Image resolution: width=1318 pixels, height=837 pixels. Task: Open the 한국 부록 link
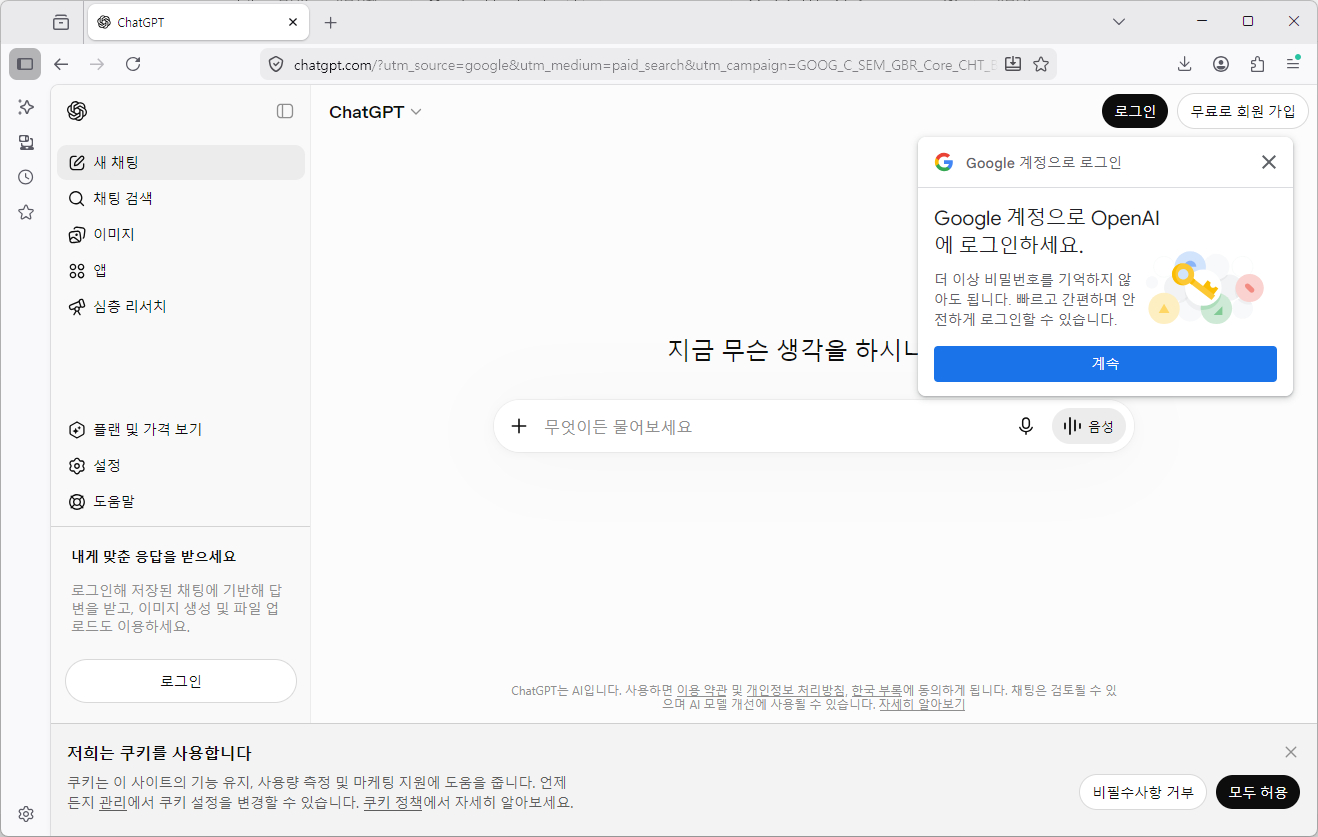(877, 690)
